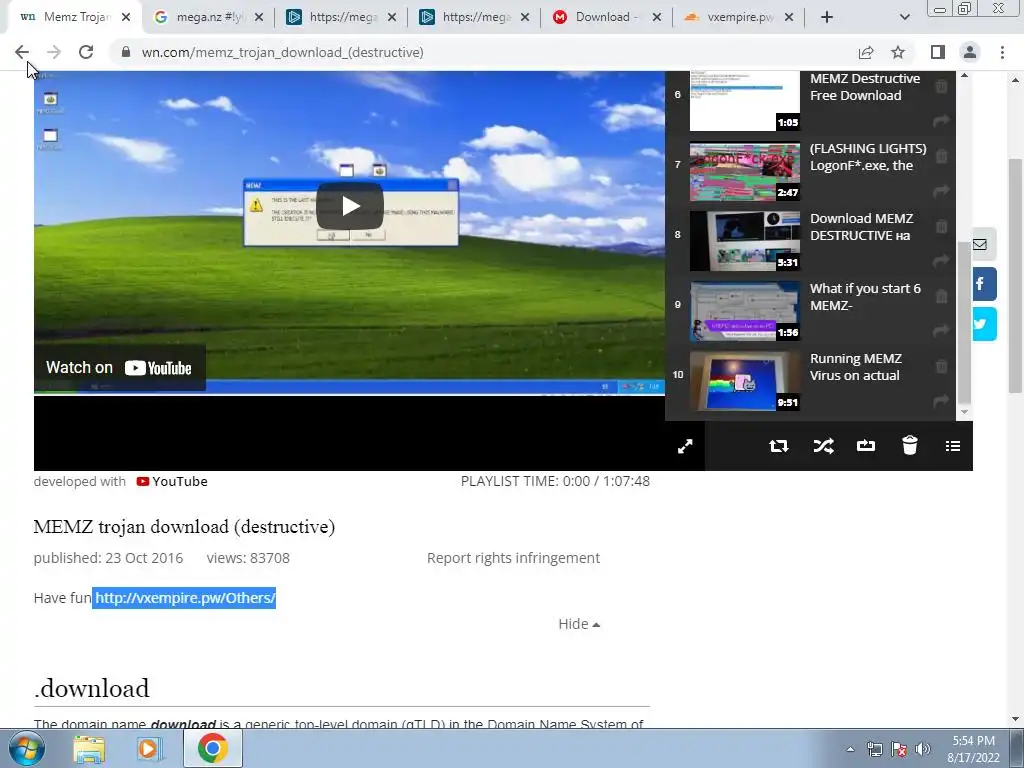Open the volume speaker tray icon
This screenshot has width=1024, height=768.
tap(923, 749)
